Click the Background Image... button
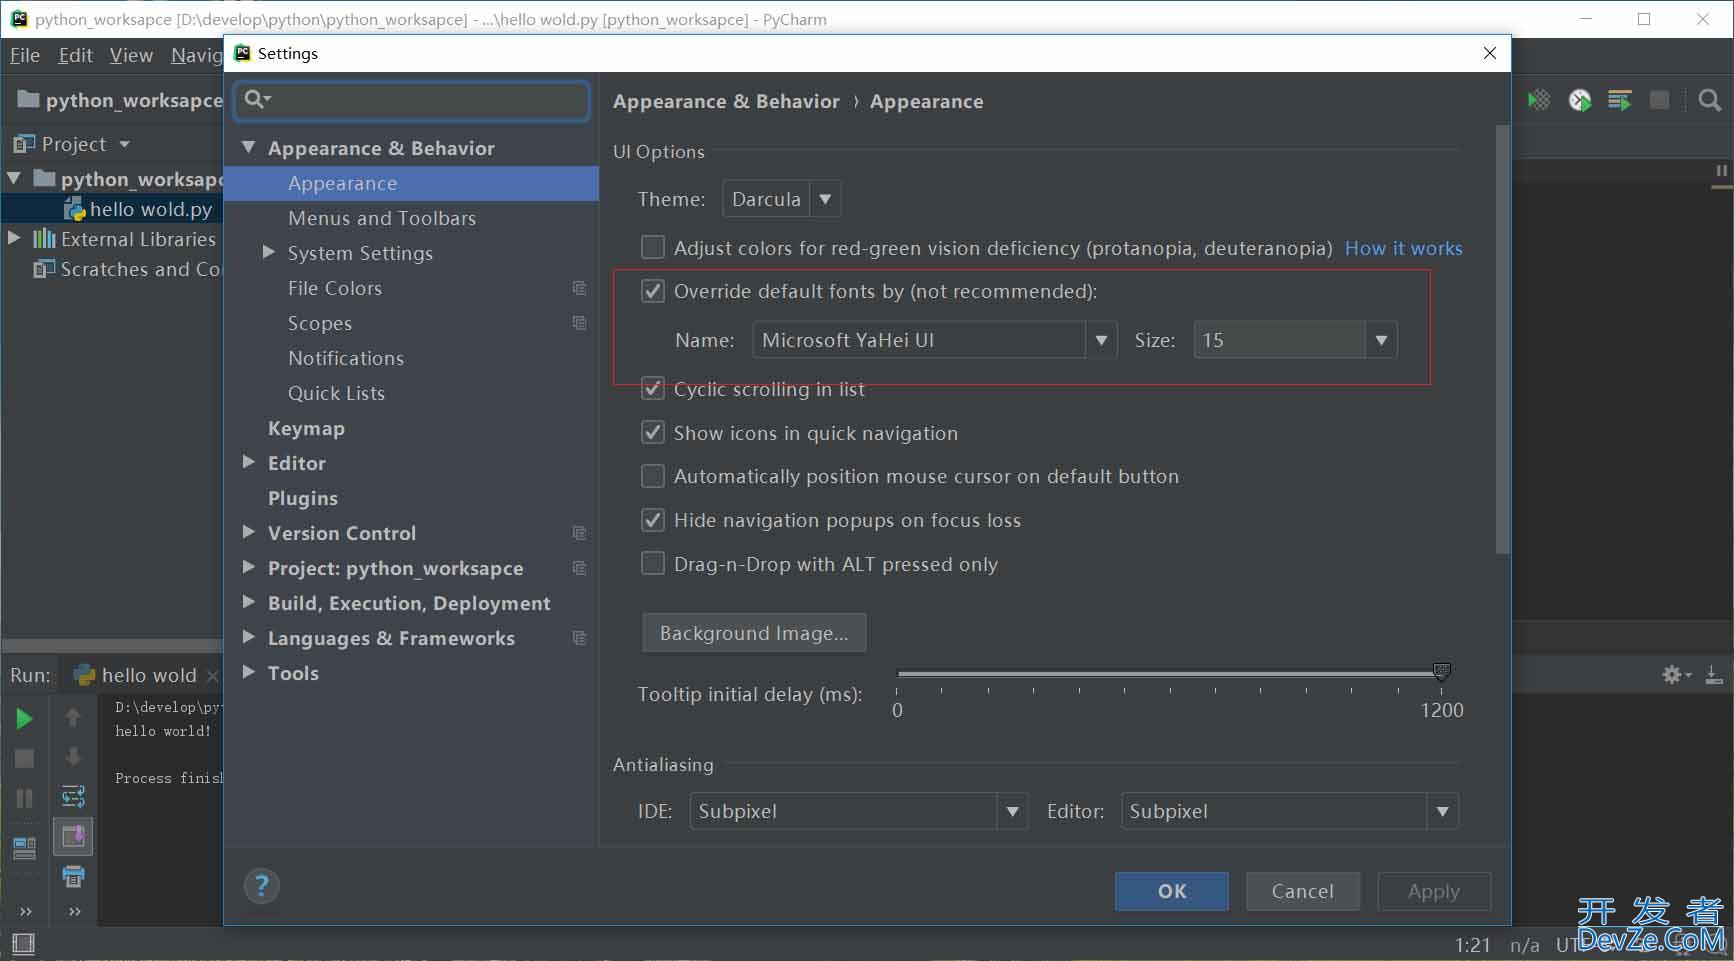The width and height of the screenshot is (1734, 961). click(754, 633)
